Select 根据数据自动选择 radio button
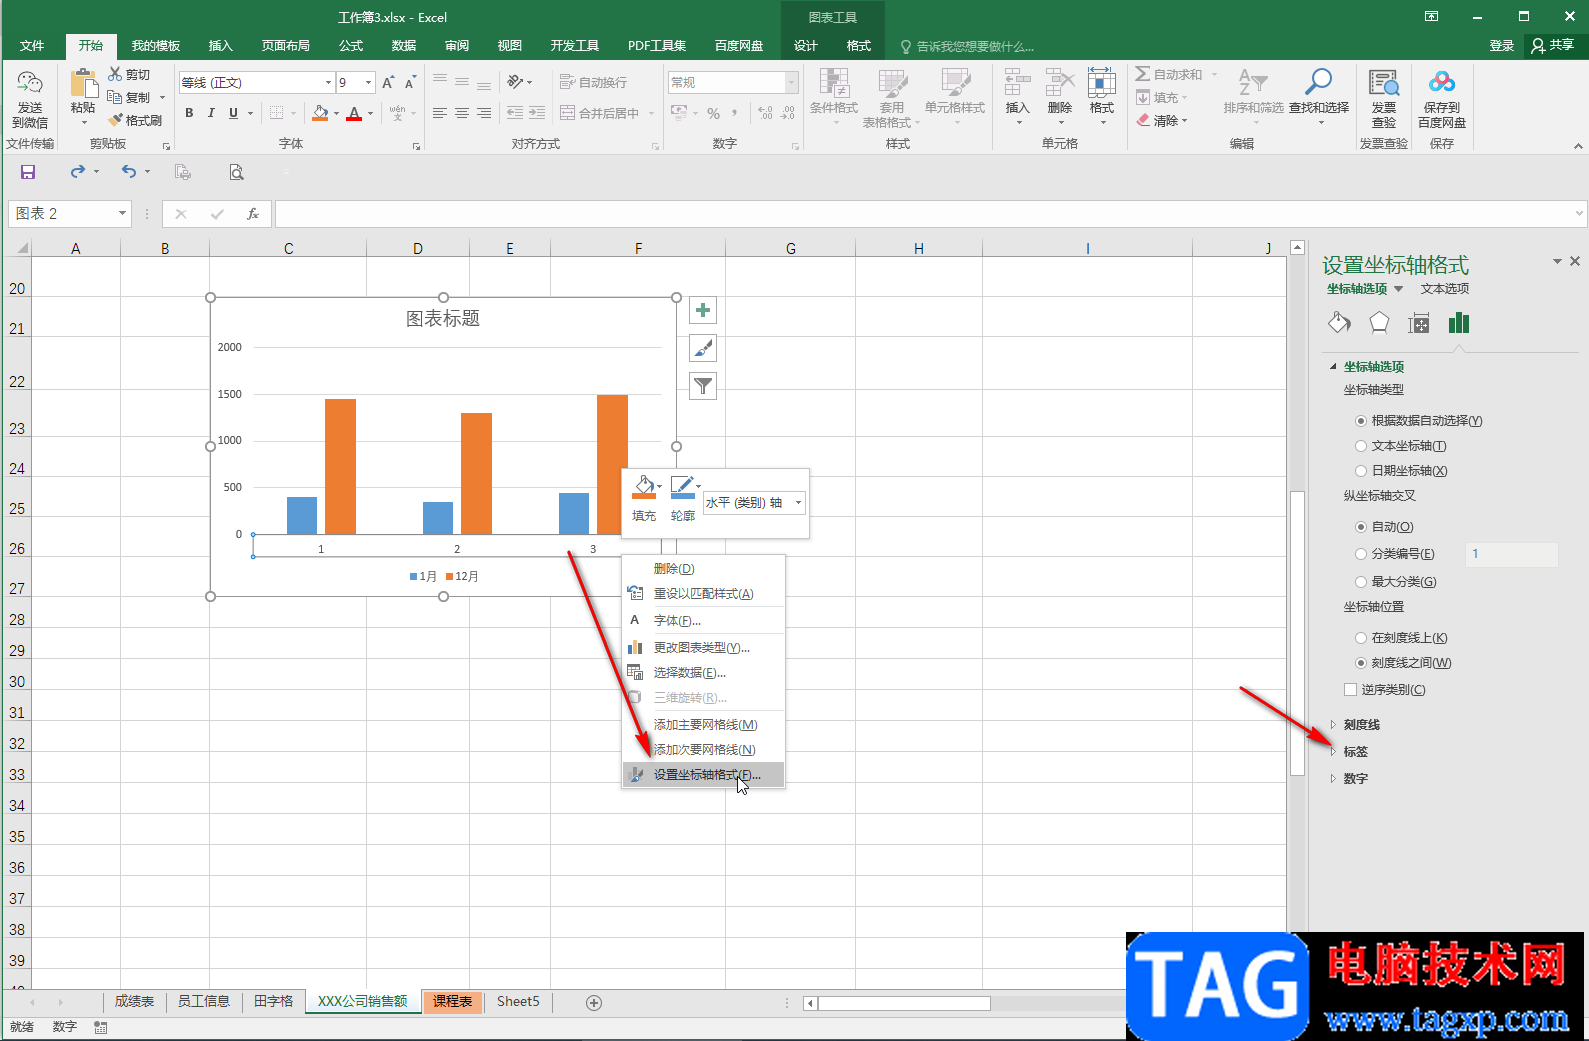This screenshot has width=1589, height=1041. click(1360, 421)
